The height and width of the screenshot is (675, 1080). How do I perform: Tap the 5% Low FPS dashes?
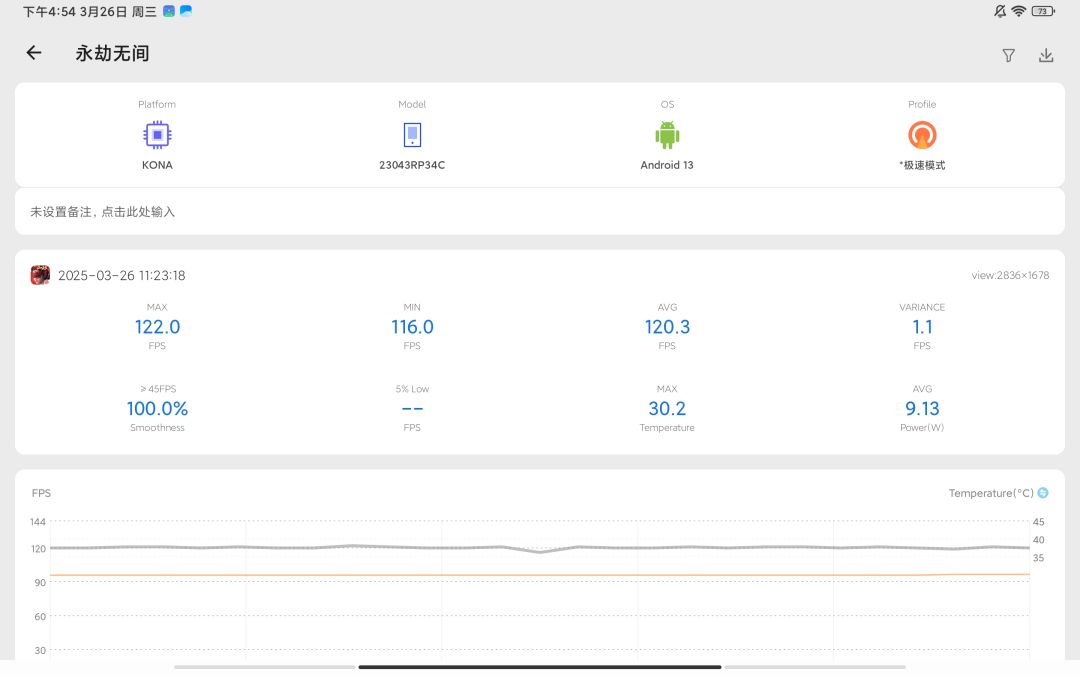tap(412, 408)
